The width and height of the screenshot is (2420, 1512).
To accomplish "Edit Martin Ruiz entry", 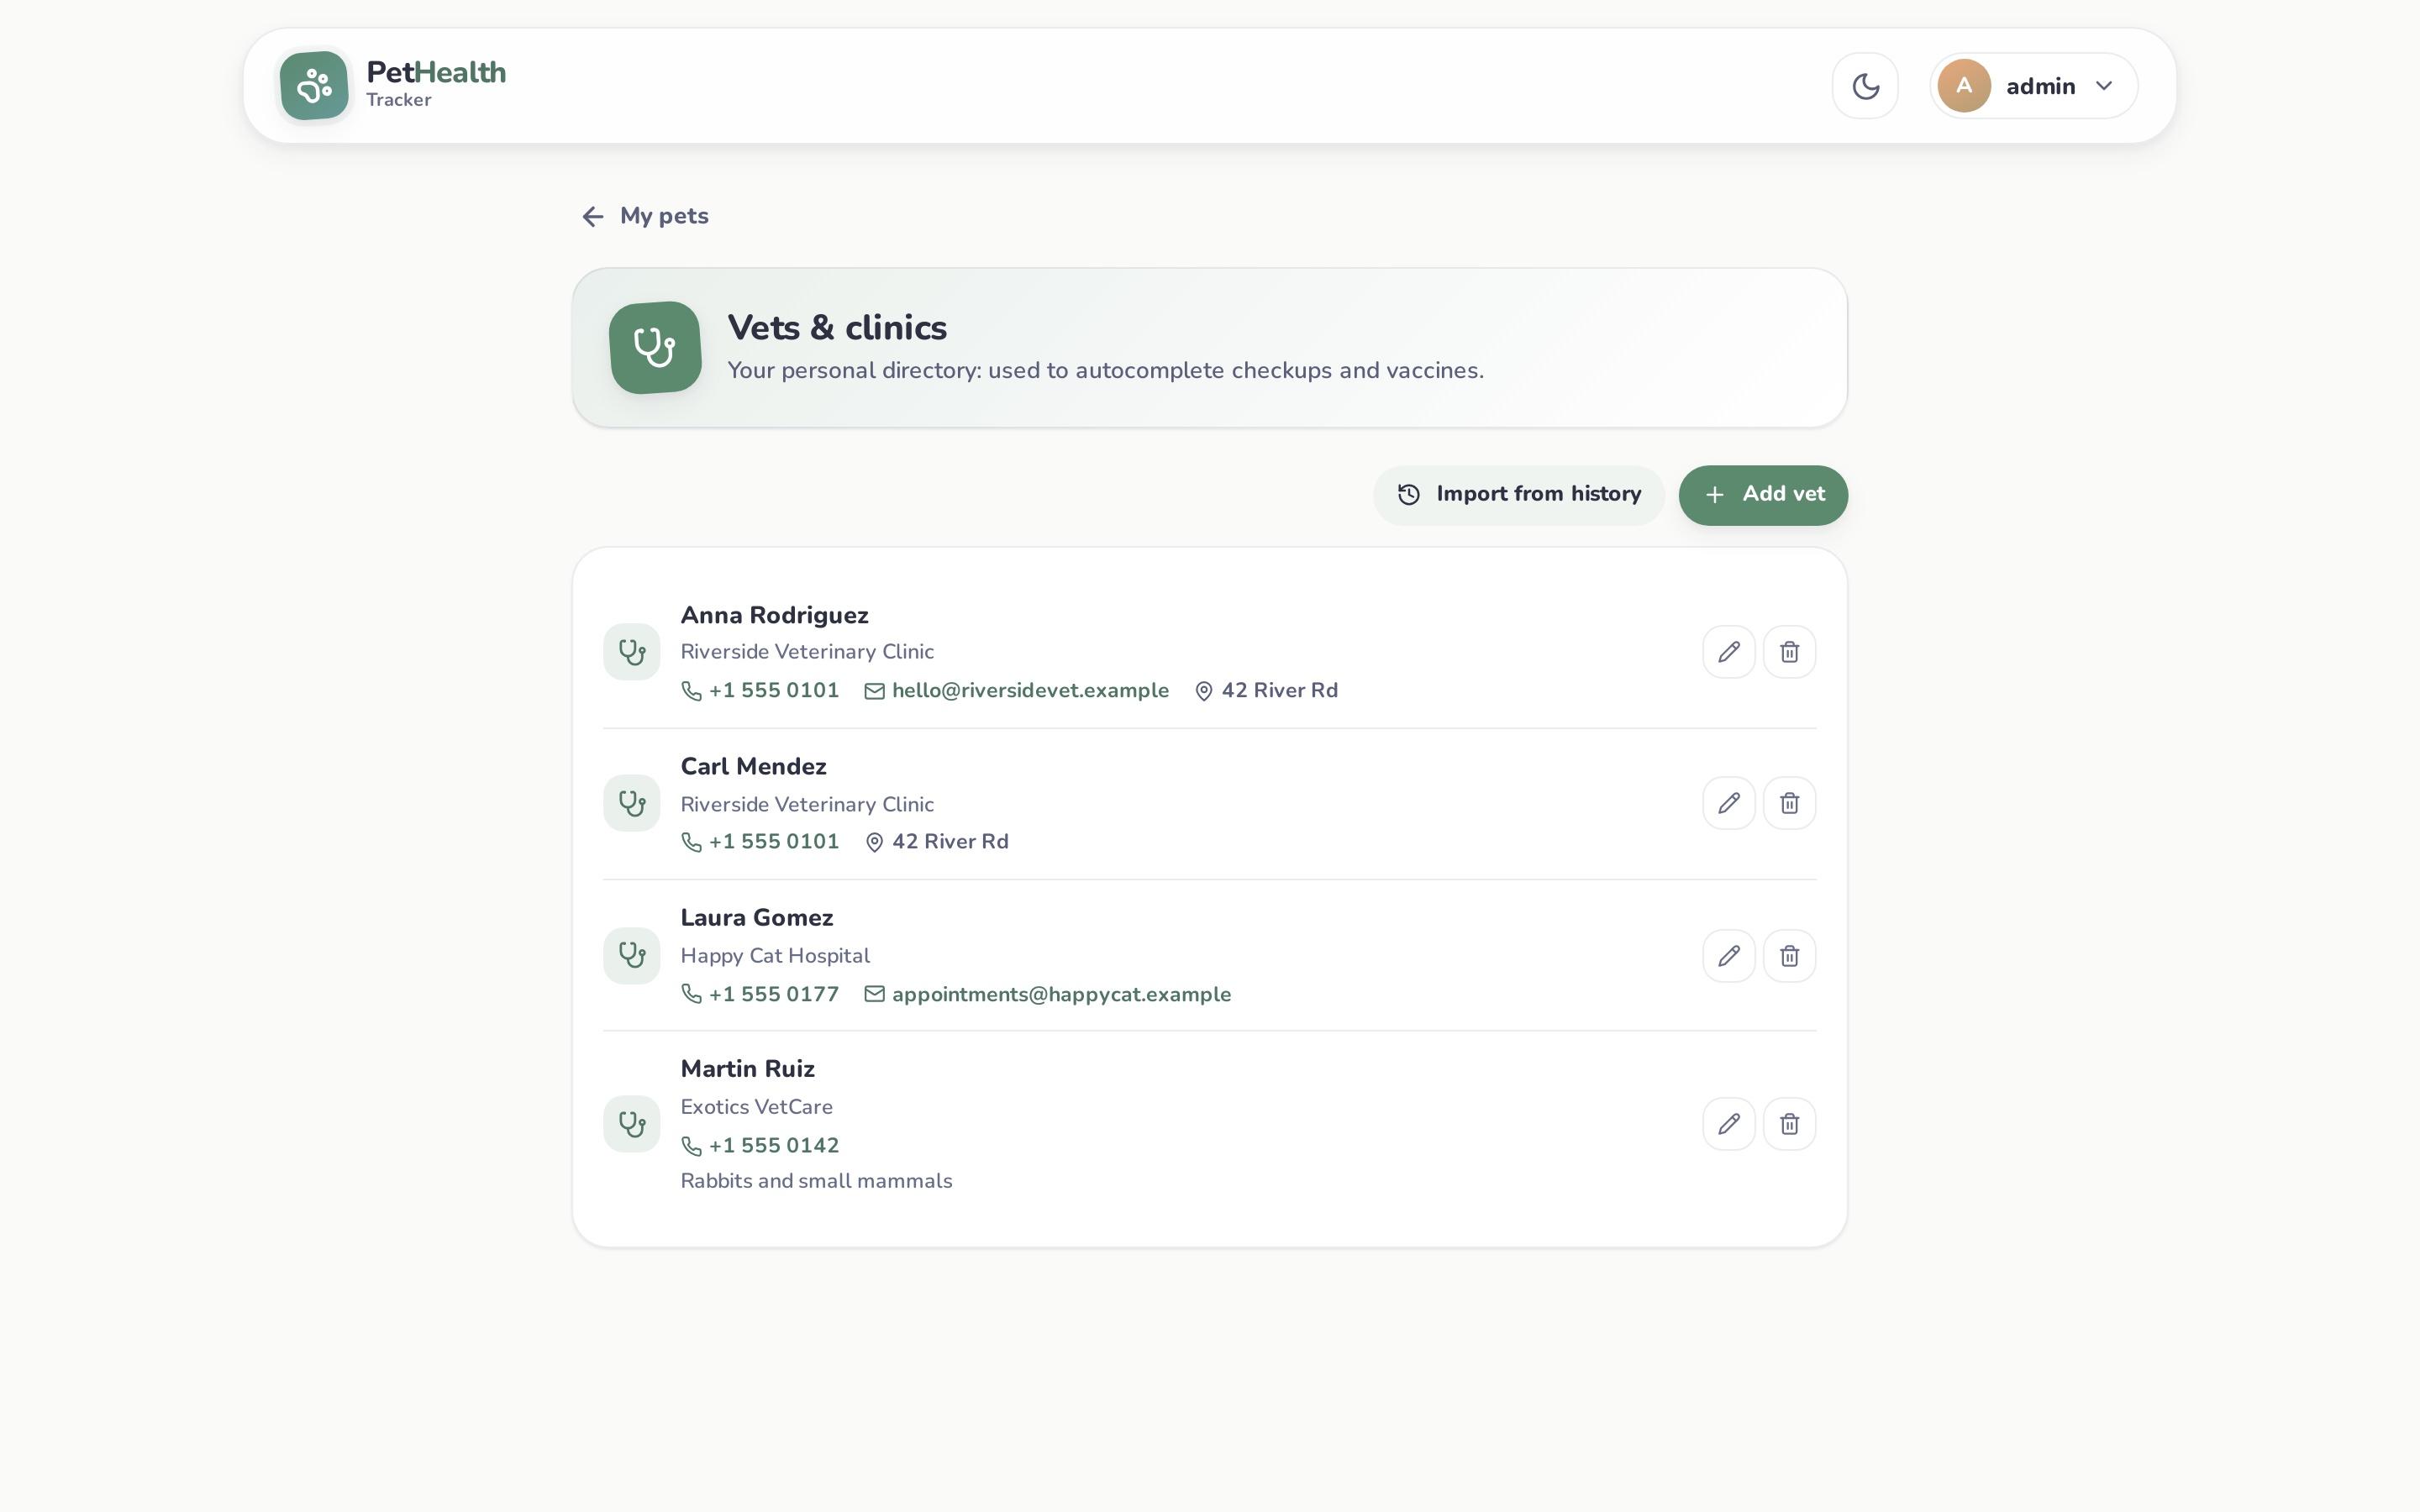I will click(1729, 1124).
